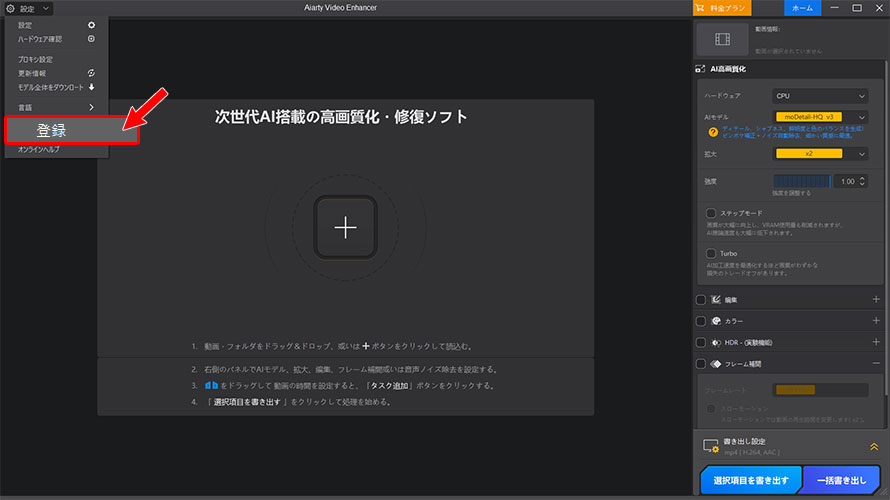Image resolution: width=890 pixels, height=500 pixels.
Task: Click the 書き出し設定 mp4 format text
Action: [x=752, y=452]
